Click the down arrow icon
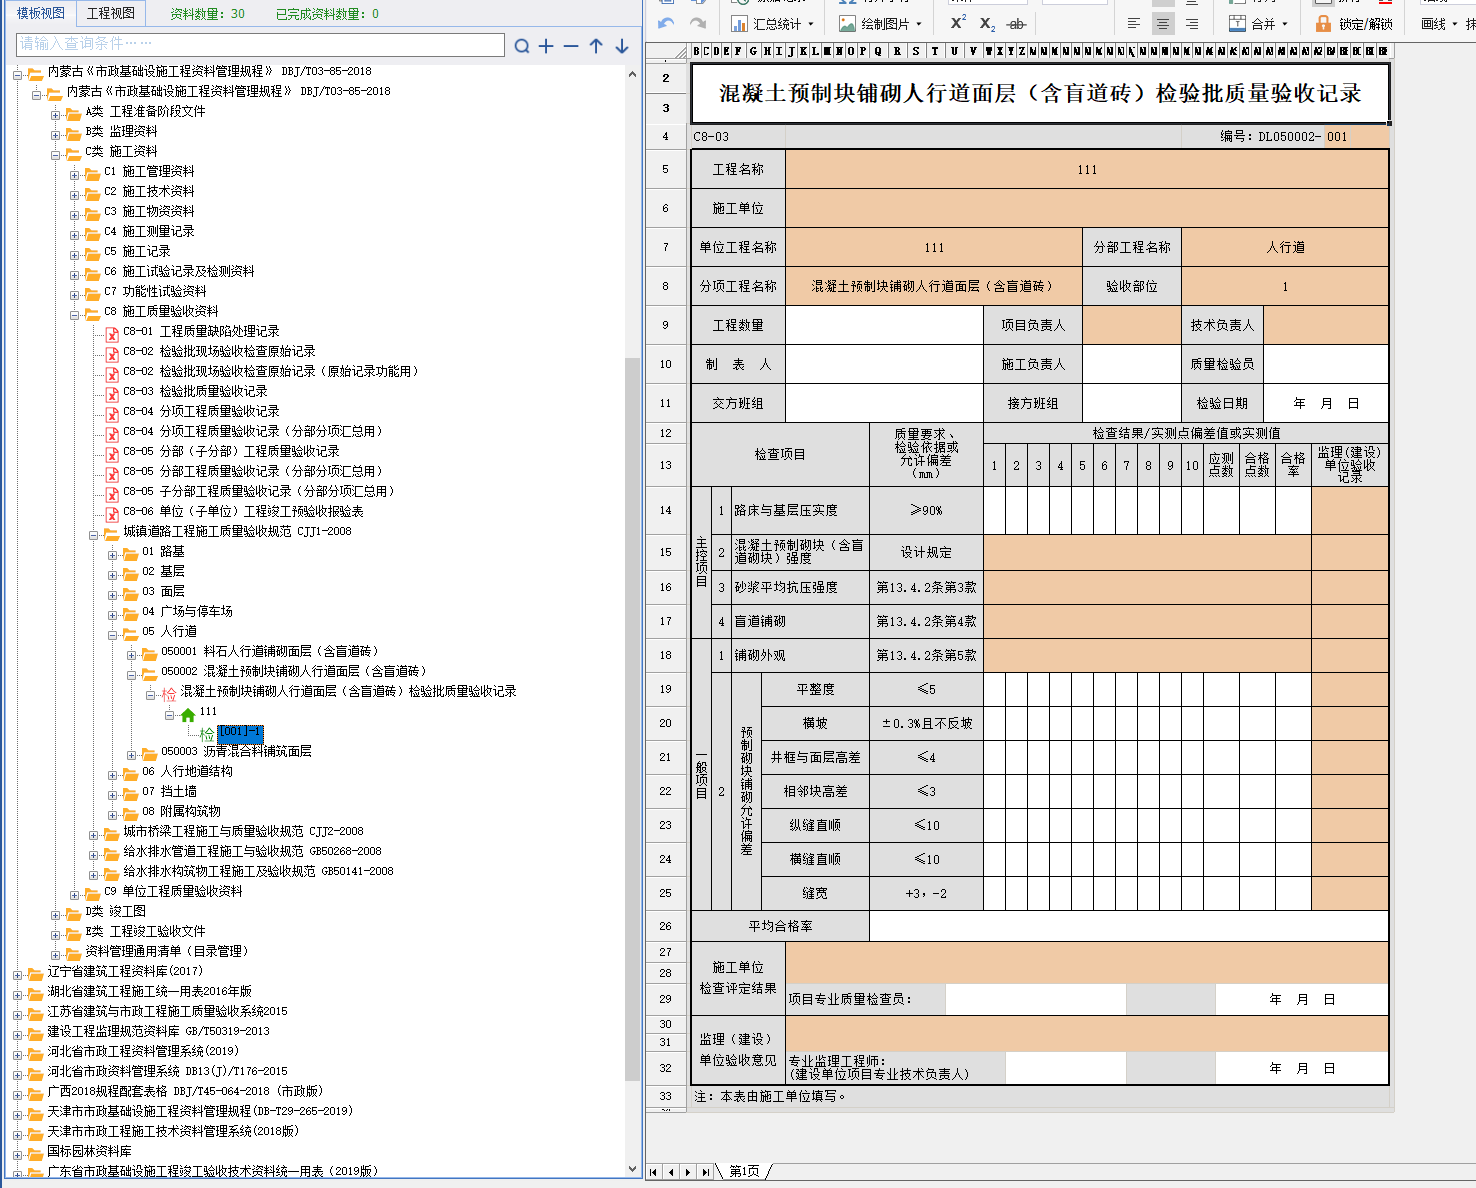Viewport: 1476px width, 1188px height. (x=622, y=46)
